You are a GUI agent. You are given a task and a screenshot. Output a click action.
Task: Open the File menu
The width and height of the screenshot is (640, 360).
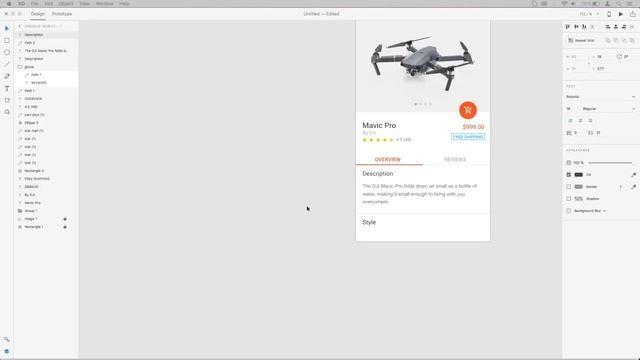click(x=35, y=4)
